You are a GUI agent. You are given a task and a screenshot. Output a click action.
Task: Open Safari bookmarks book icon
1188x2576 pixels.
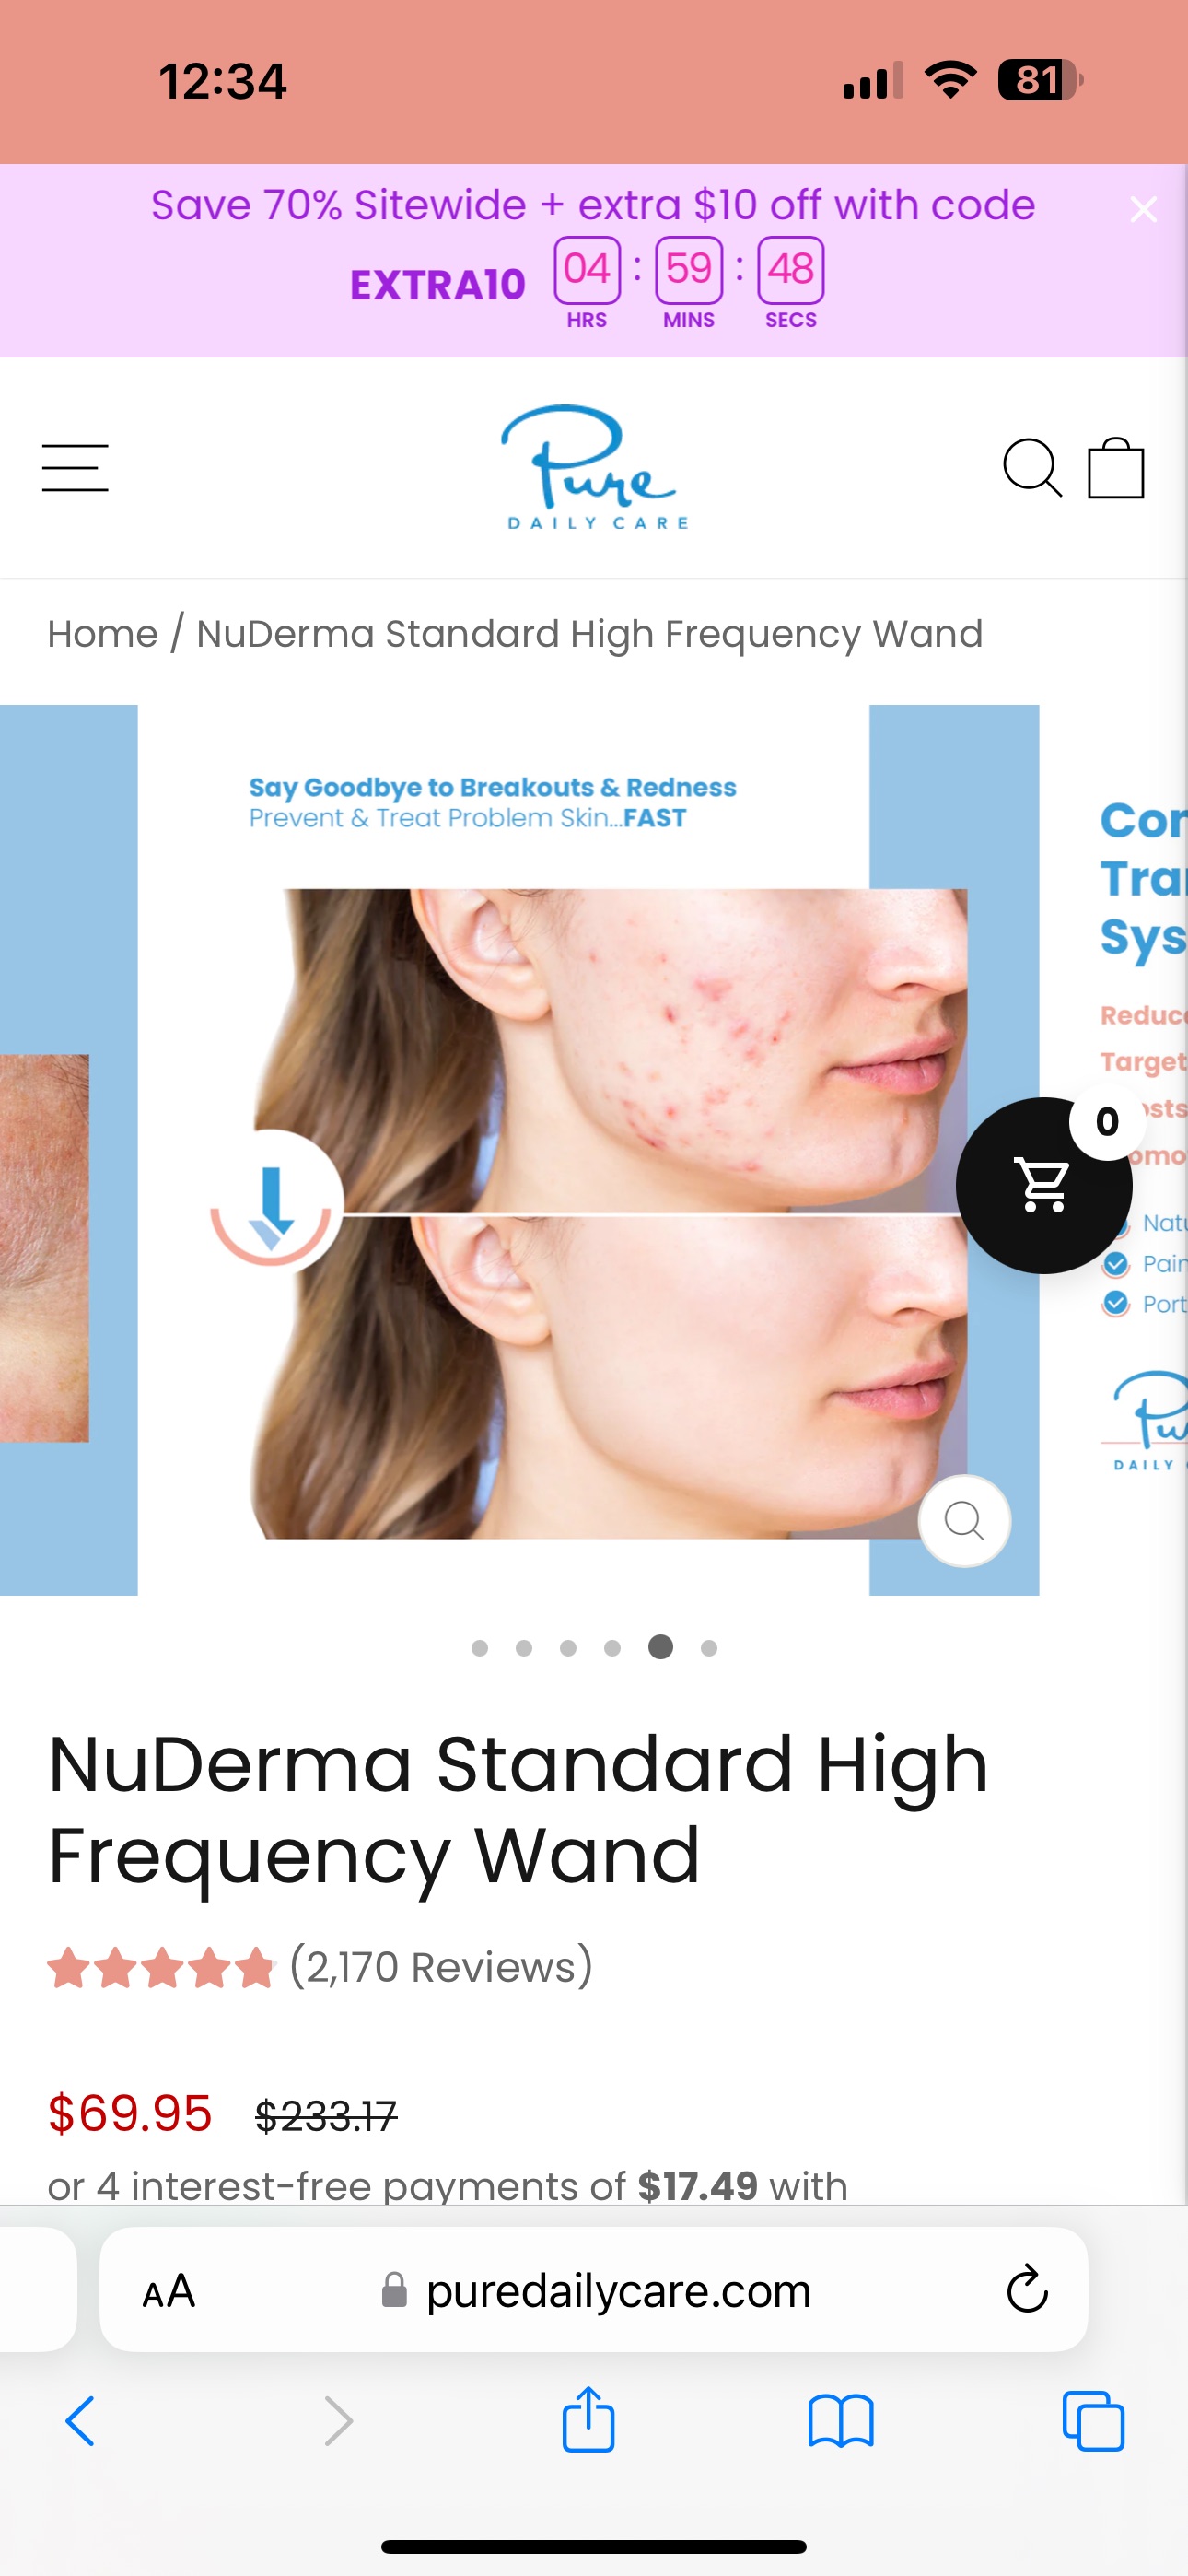tap(841, 2421)
